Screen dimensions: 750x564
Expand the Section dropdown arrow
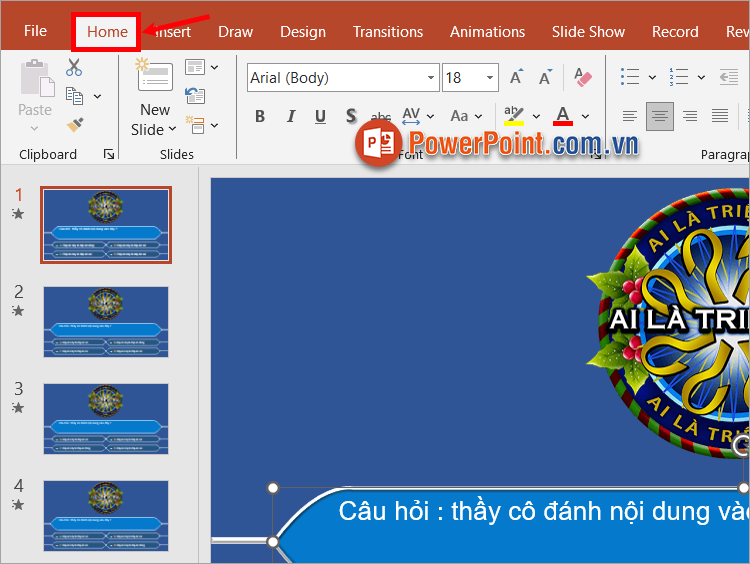215,125
